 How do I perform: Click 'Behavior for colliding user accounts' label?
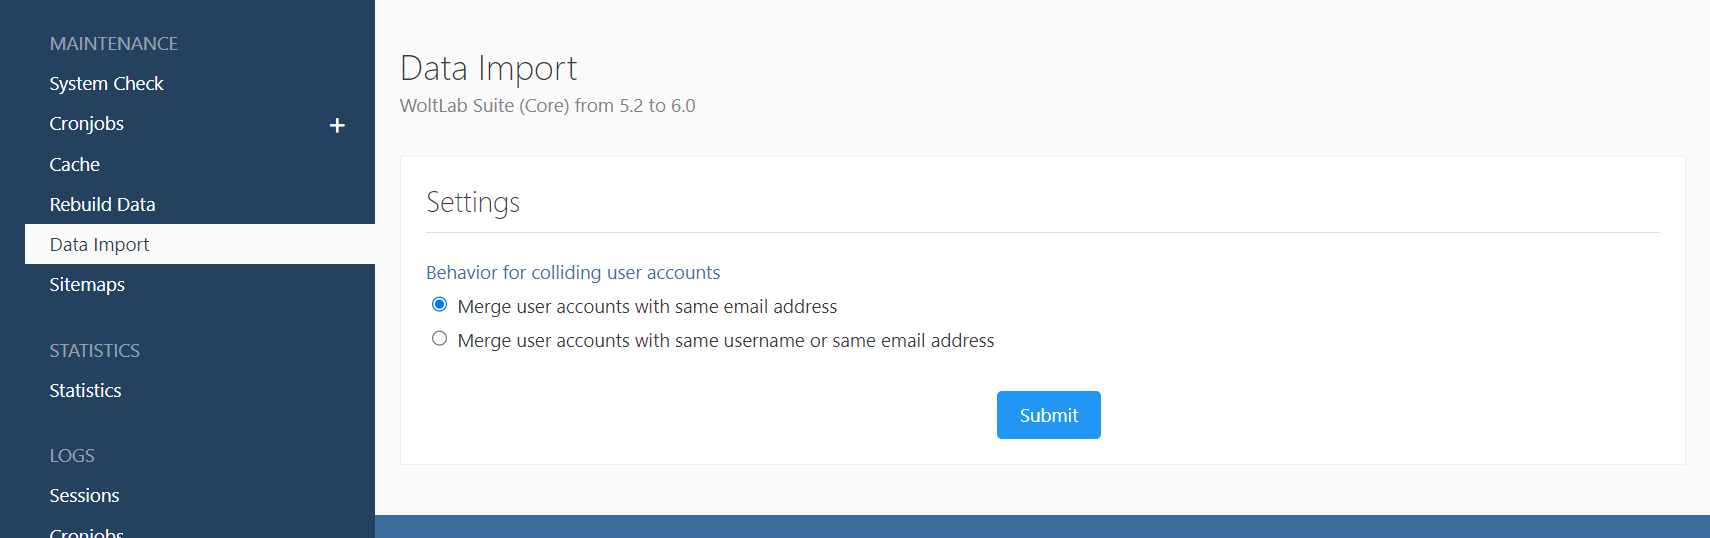tap(573, 273)
